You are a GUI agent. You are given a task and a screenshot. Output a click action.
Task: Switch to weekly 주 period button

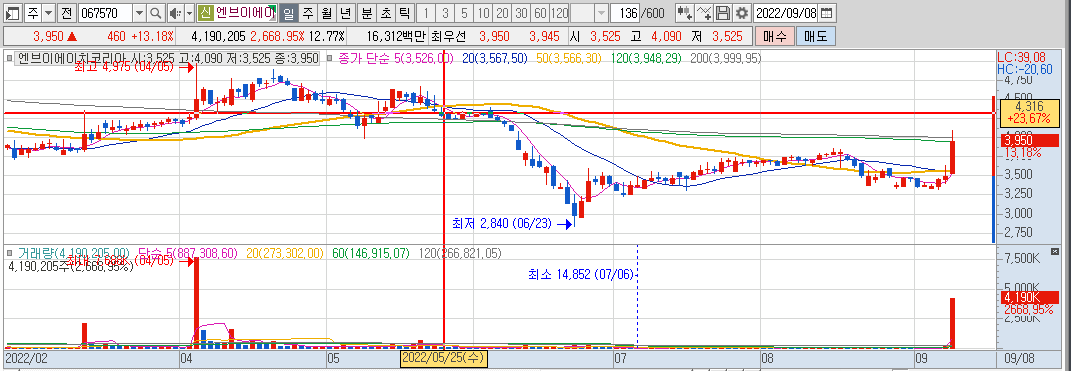click(x=308, y=12)
